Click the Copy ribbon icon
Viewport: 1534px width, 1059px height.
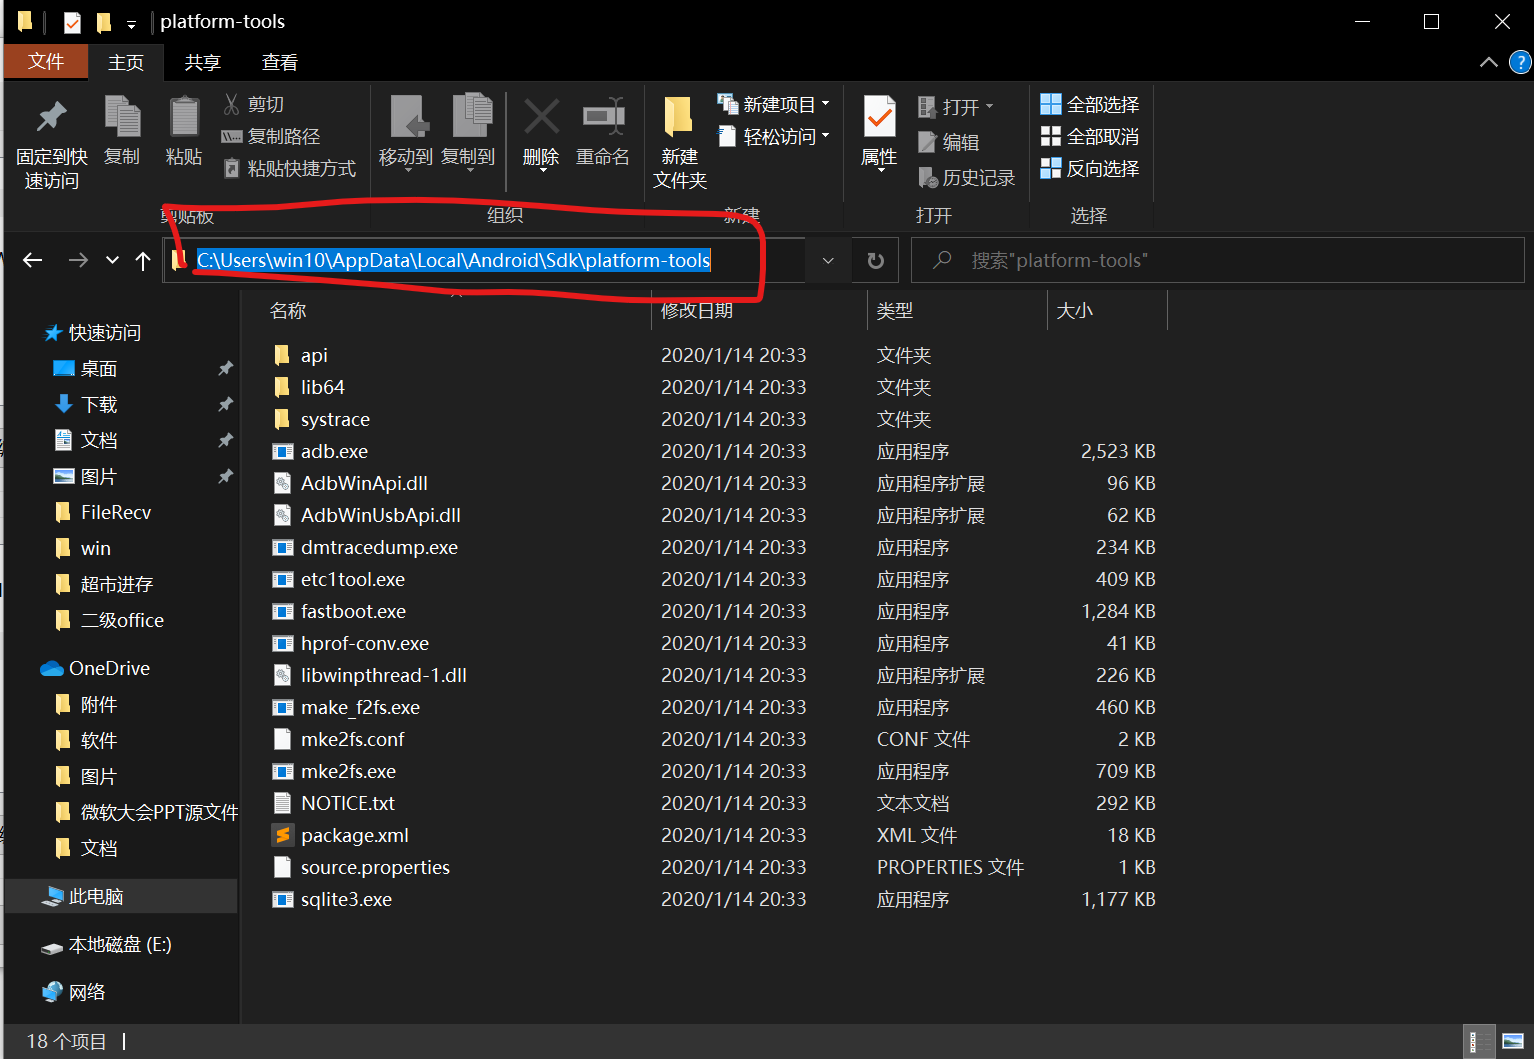click(122, 118)
